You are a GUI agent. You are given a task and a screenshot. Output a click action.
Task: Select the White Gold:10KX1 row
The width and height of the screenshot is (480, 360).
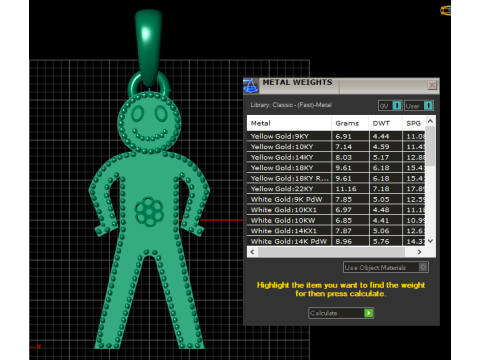point(336,210)
